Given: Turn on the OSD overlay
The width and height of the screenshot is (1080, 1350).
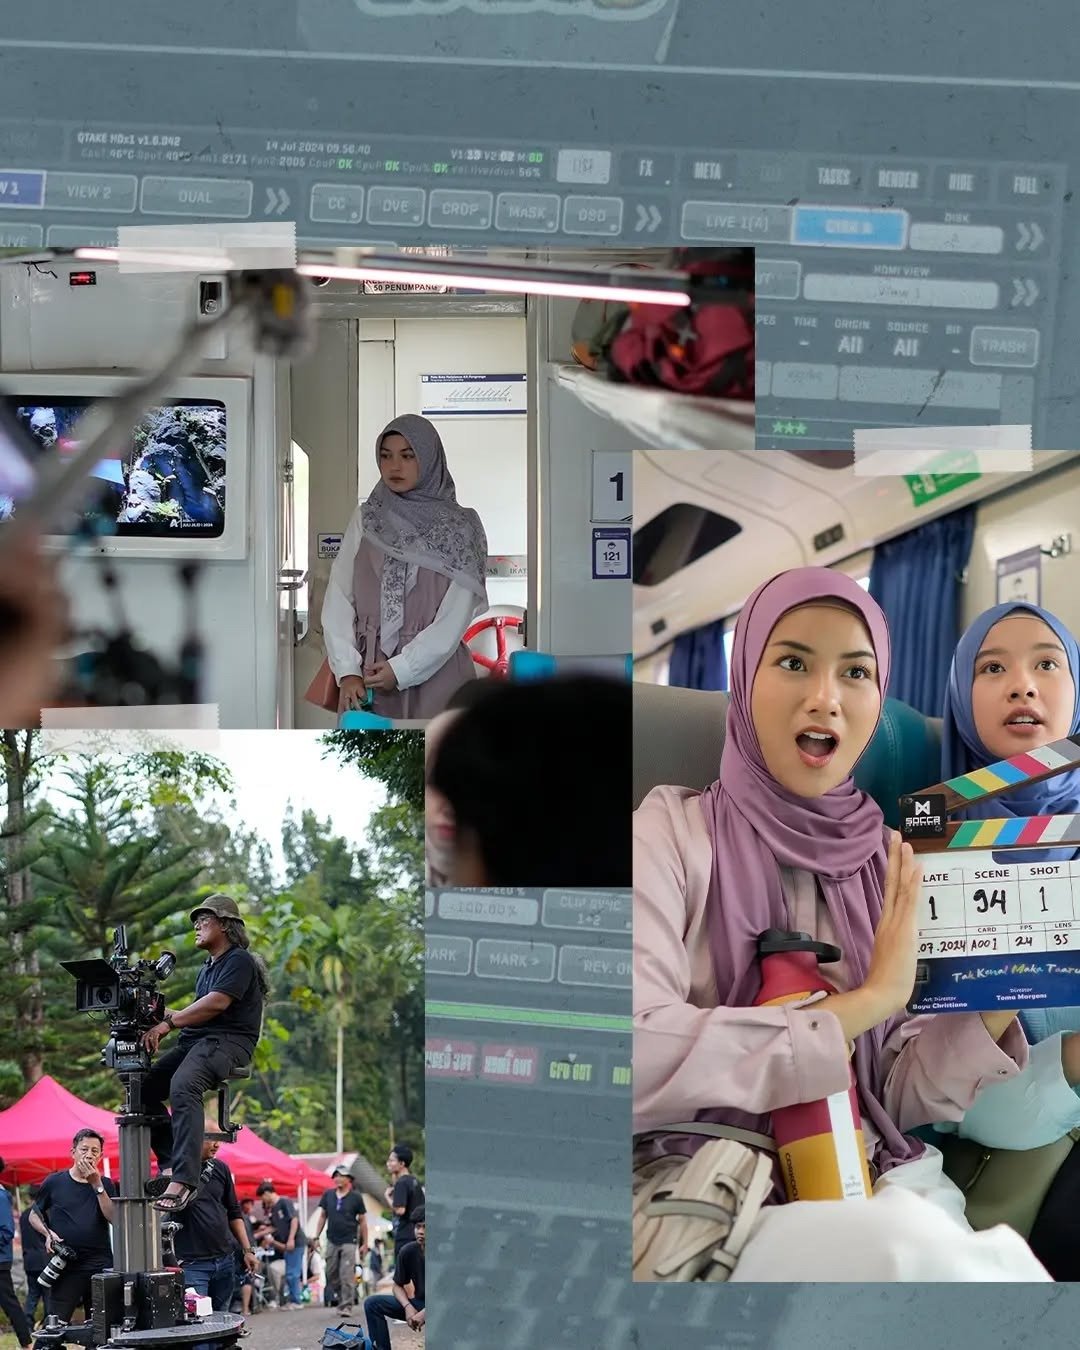Looking at the screenshot, I should 592,215.
